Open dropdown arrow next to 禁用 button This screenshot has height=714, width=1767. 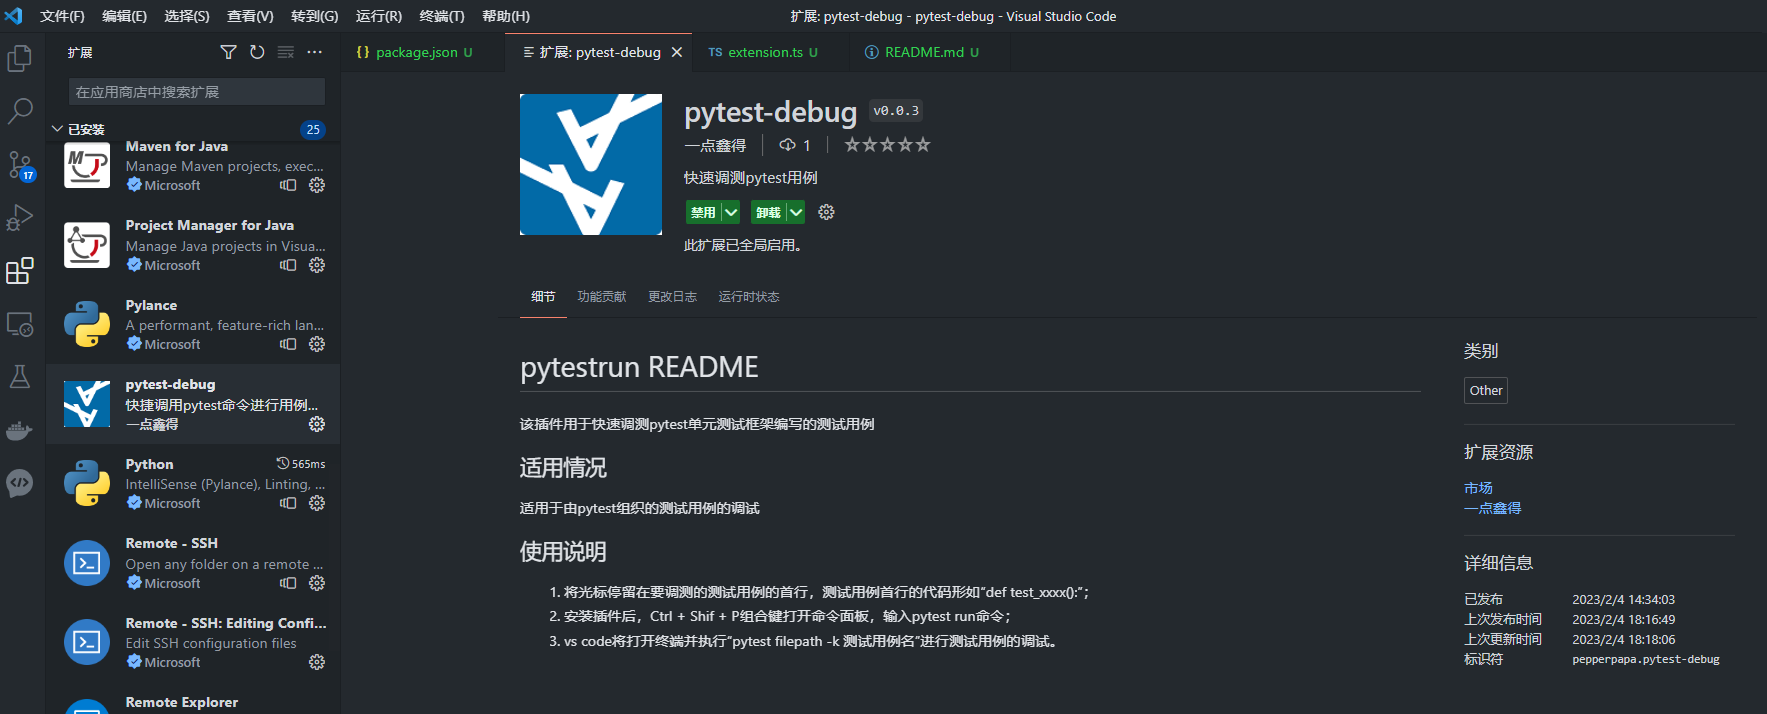pyautogui.click(x=731, y=212)
